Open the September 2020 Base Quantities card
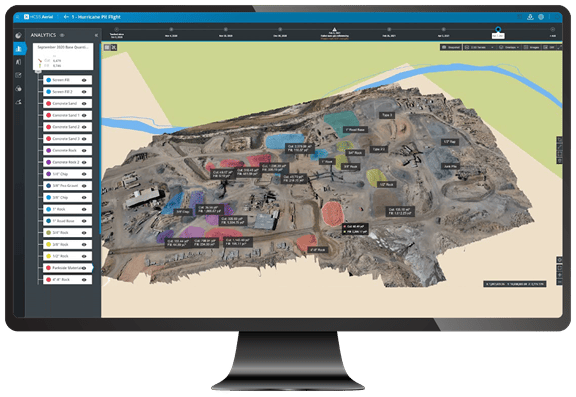Viewport: 576px width, 397px height. [x=63, y=57]
